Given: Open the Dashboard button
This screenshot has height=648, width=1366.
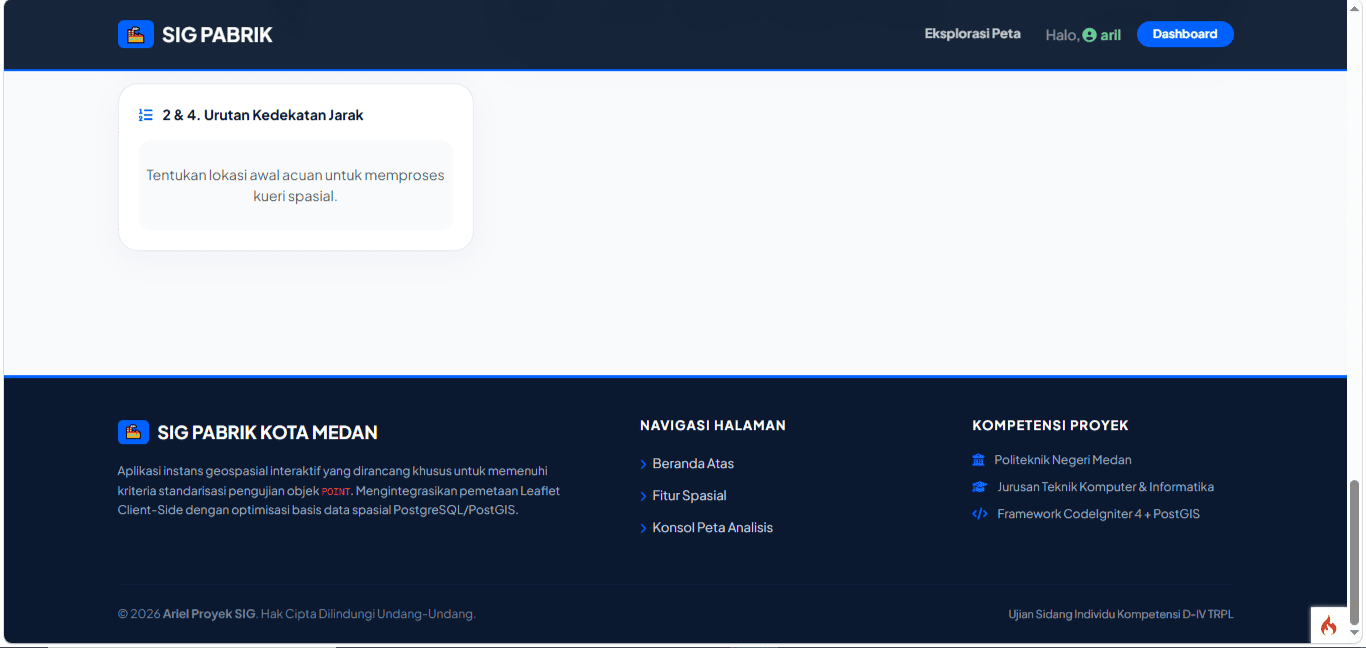Looking at the screenshot, I should [1185, 34].
